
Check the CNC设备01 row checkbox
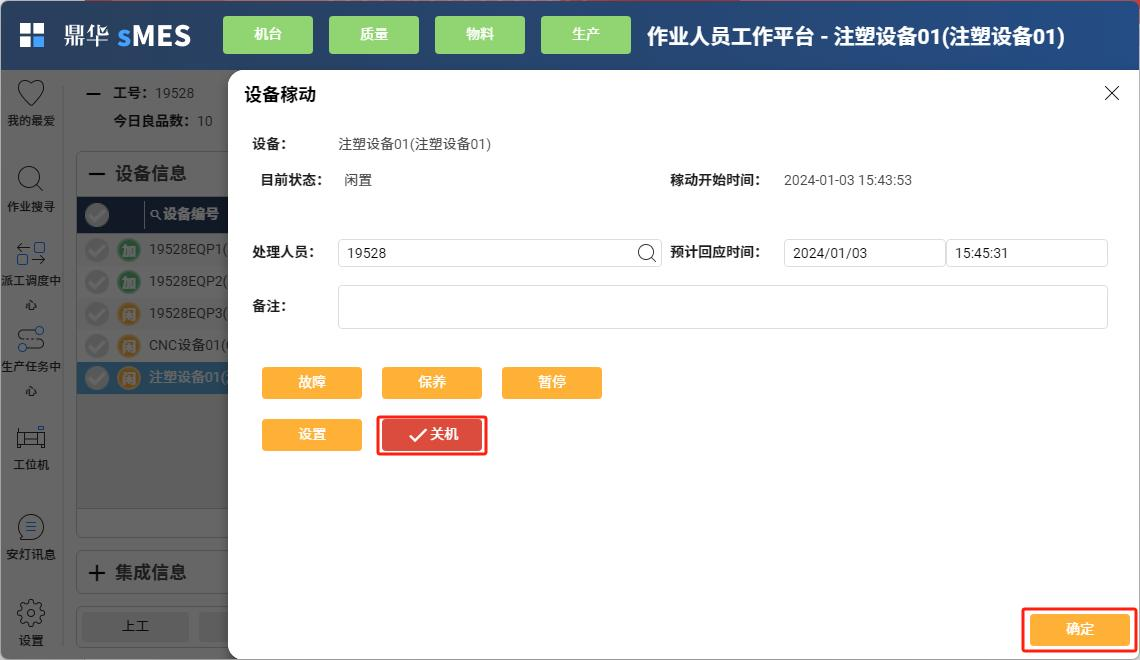tap(97, 346)
